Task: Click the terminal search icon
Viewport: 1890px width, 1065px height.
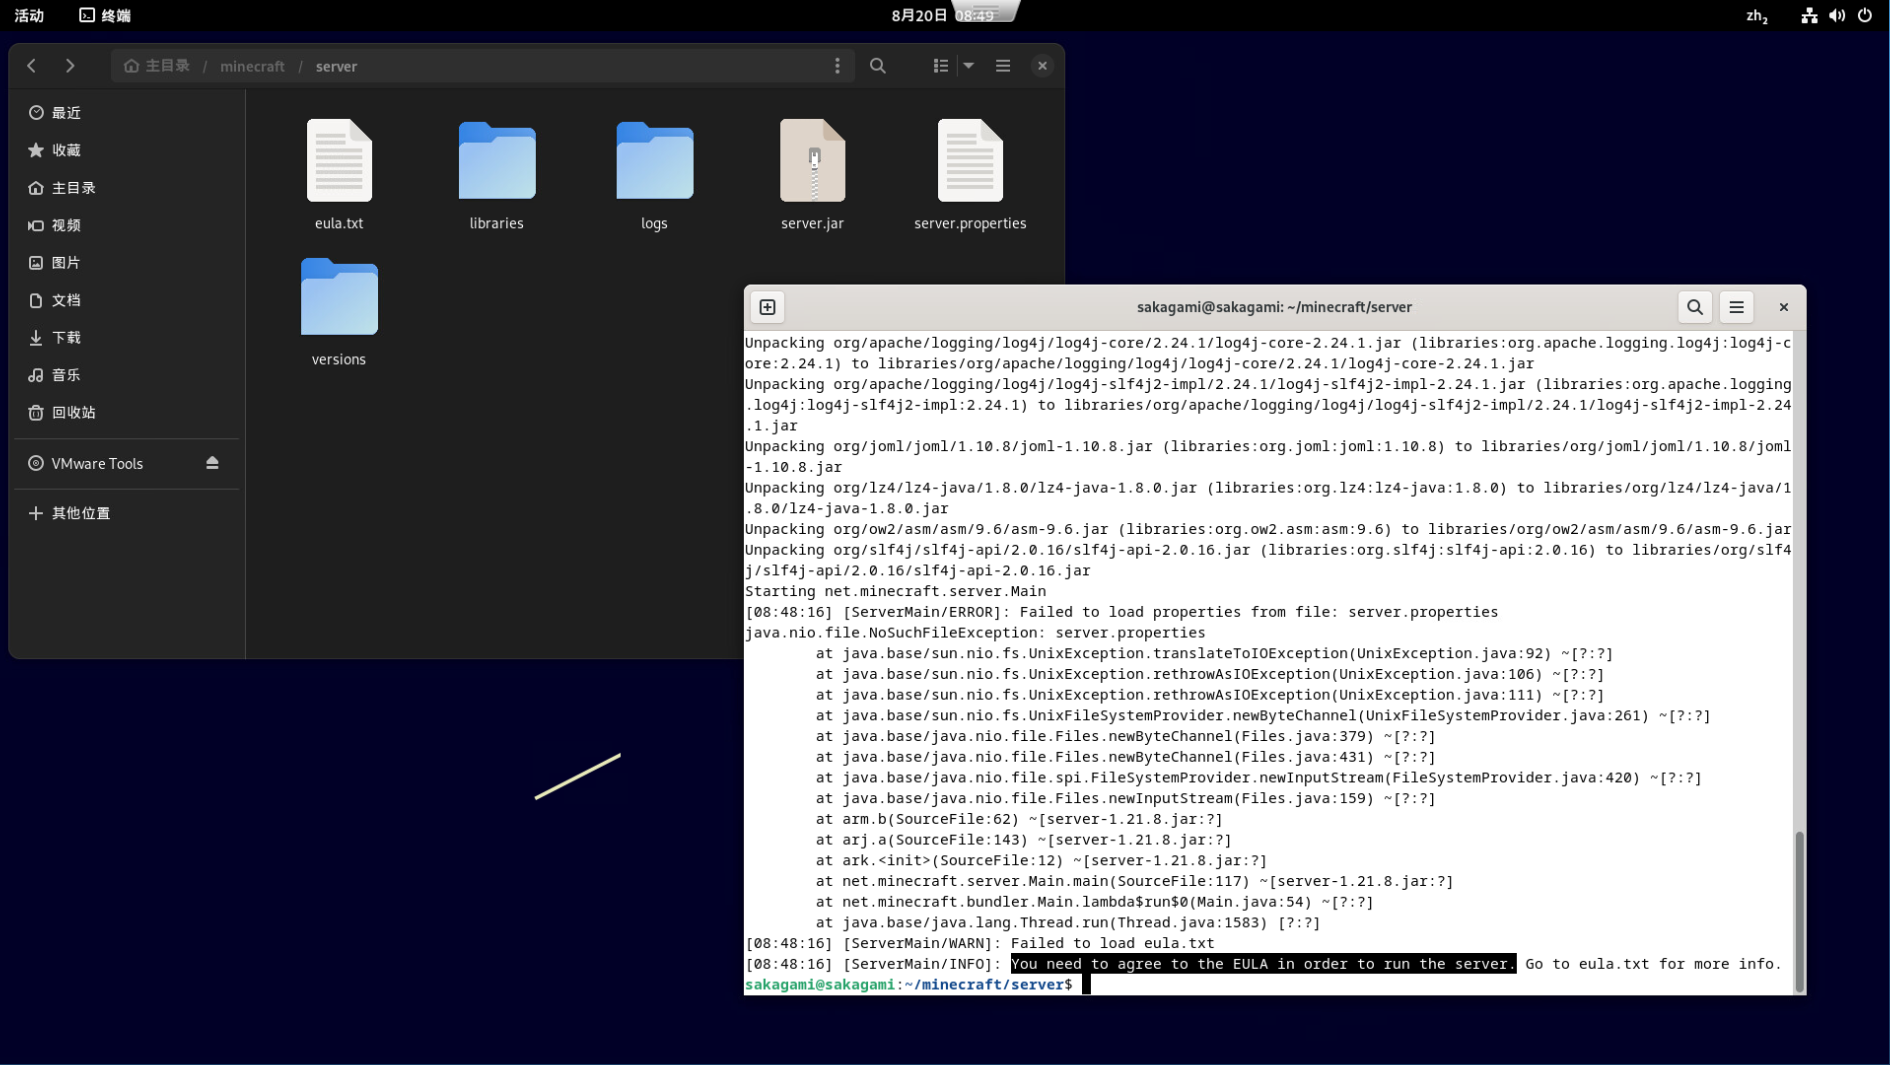Action: (x=1694, y=307)
